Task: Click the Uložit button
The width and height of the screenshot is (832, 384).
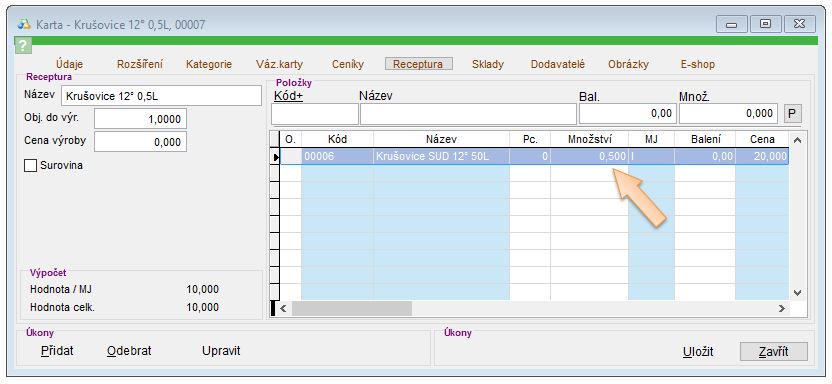Action: coord(698,352)
